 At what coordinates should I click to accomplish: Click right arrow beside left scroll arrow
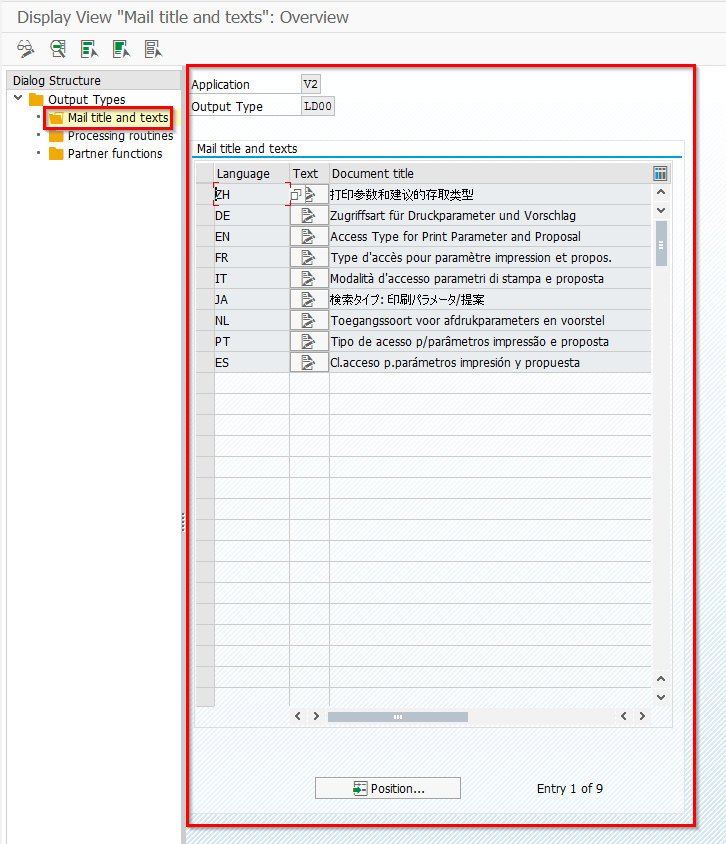(316, 716)
